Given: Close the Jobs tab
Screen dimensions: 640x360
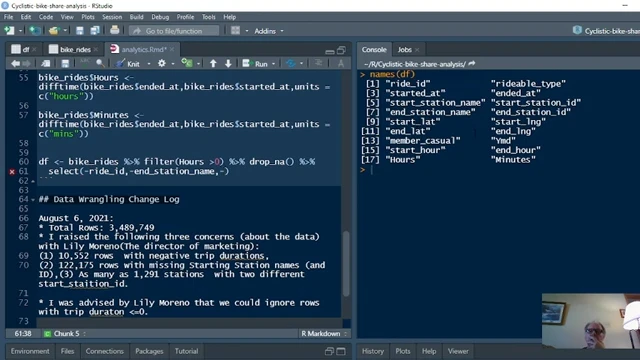Looking at the screenshot, I should 417,50.
